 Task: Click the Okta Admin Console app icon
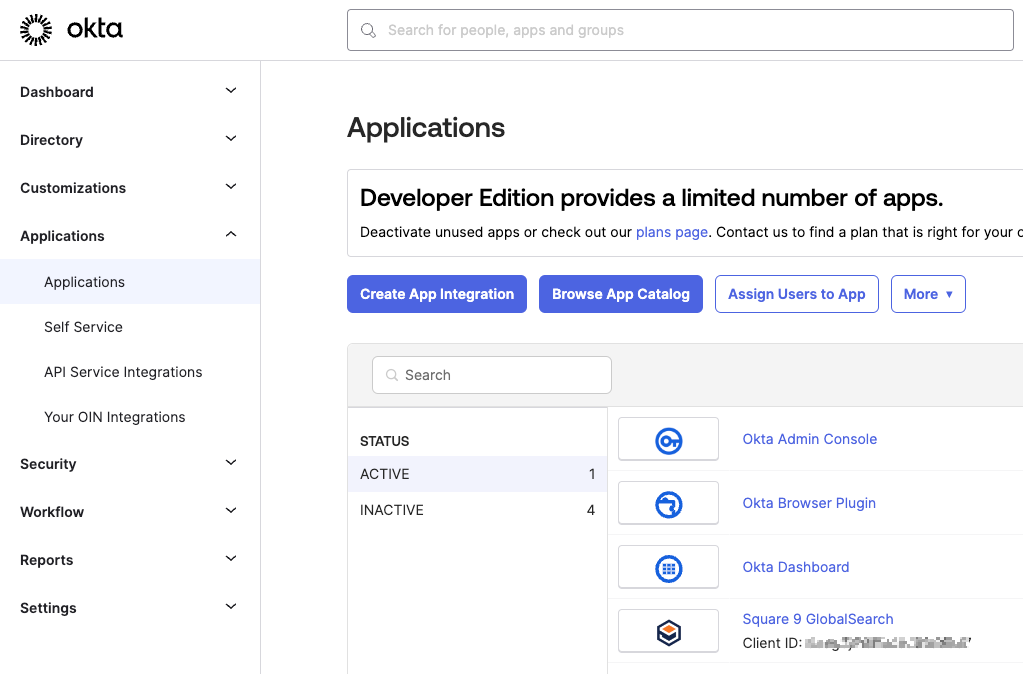(668, 440)
